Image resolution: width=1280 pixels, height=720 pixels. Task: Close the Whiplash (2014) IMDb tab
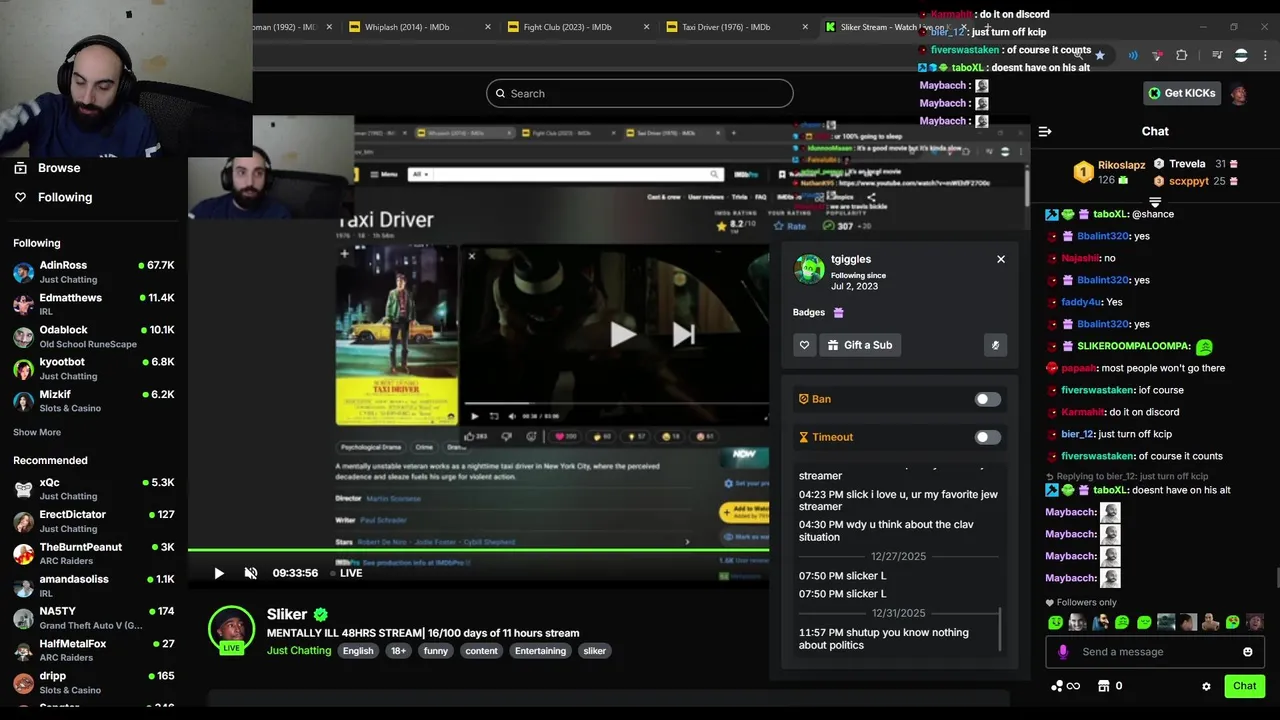[488, 27]
